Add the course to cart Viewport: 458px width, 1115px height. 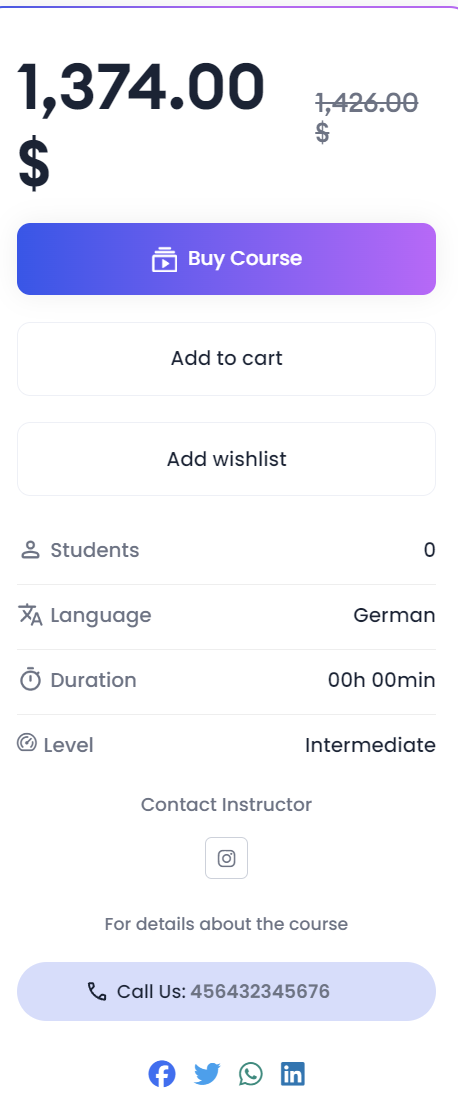[x=226, y=358]
